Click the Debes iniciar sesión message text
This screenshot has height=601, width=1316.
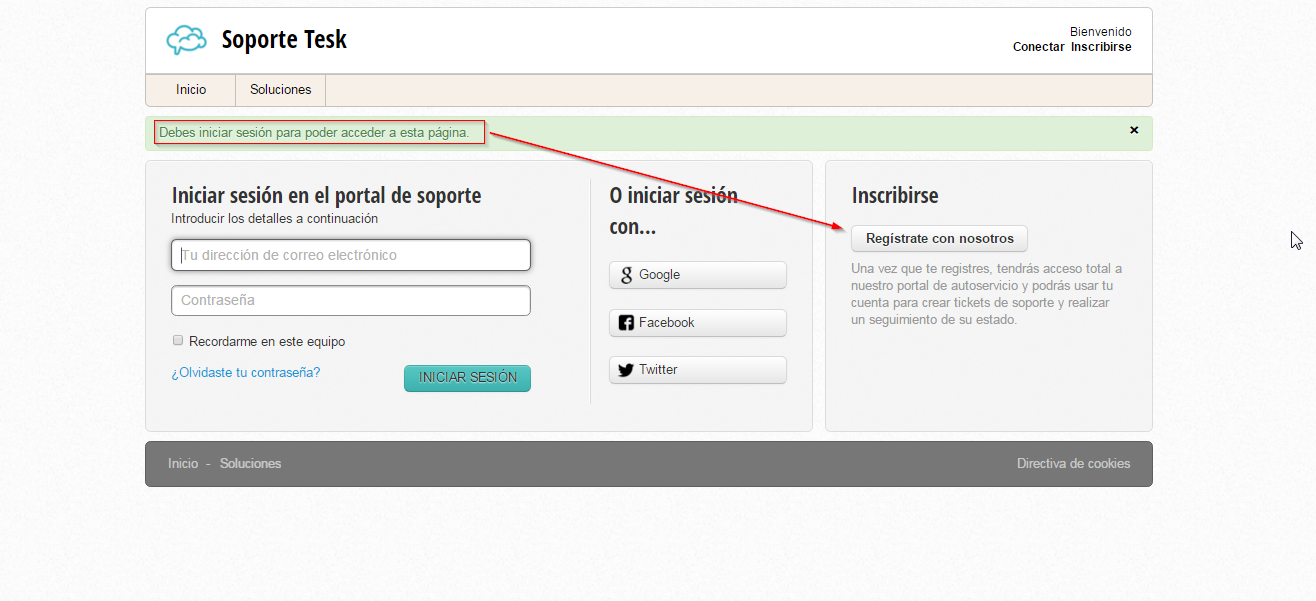point(314,132)
